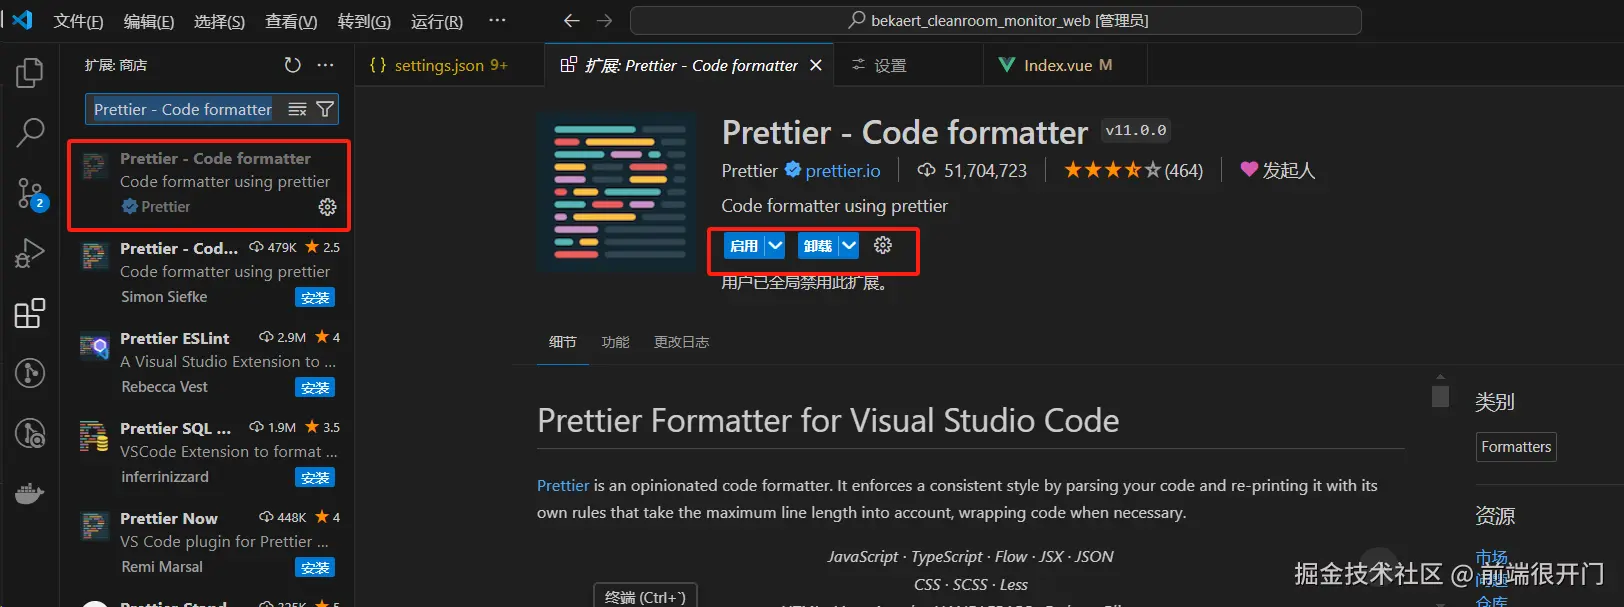
Task: Open the Search view in activity bar
Action: click(30, 132)
